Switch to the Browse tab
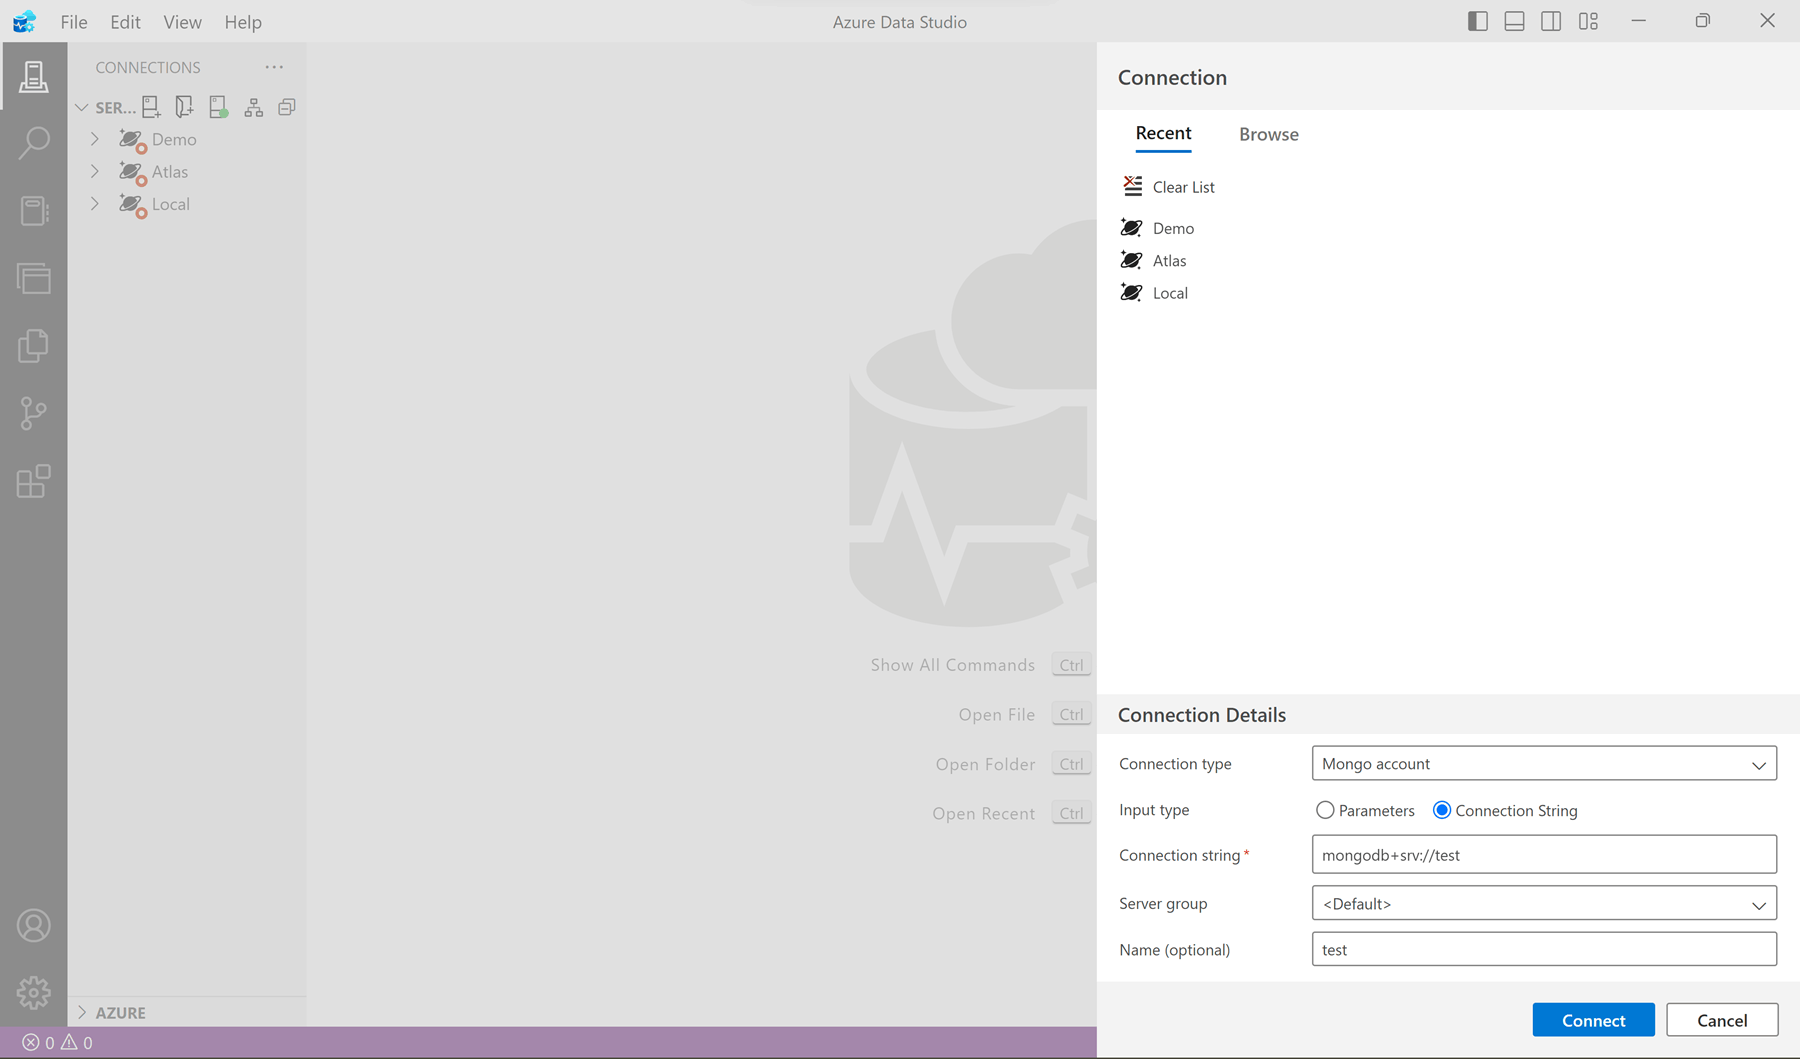The image size is (1800, 1059). (1268, 133)
